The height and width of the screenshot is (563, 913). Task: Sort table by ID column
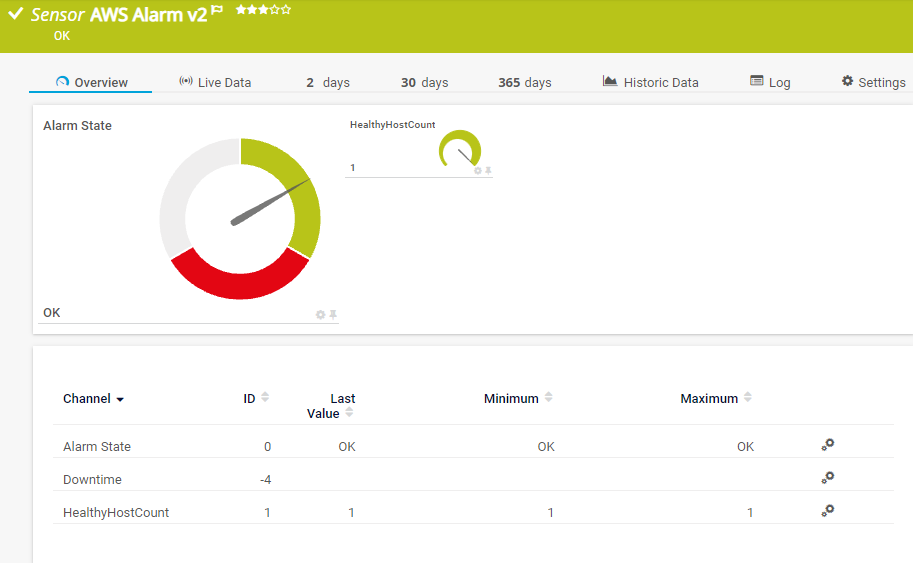264,398
